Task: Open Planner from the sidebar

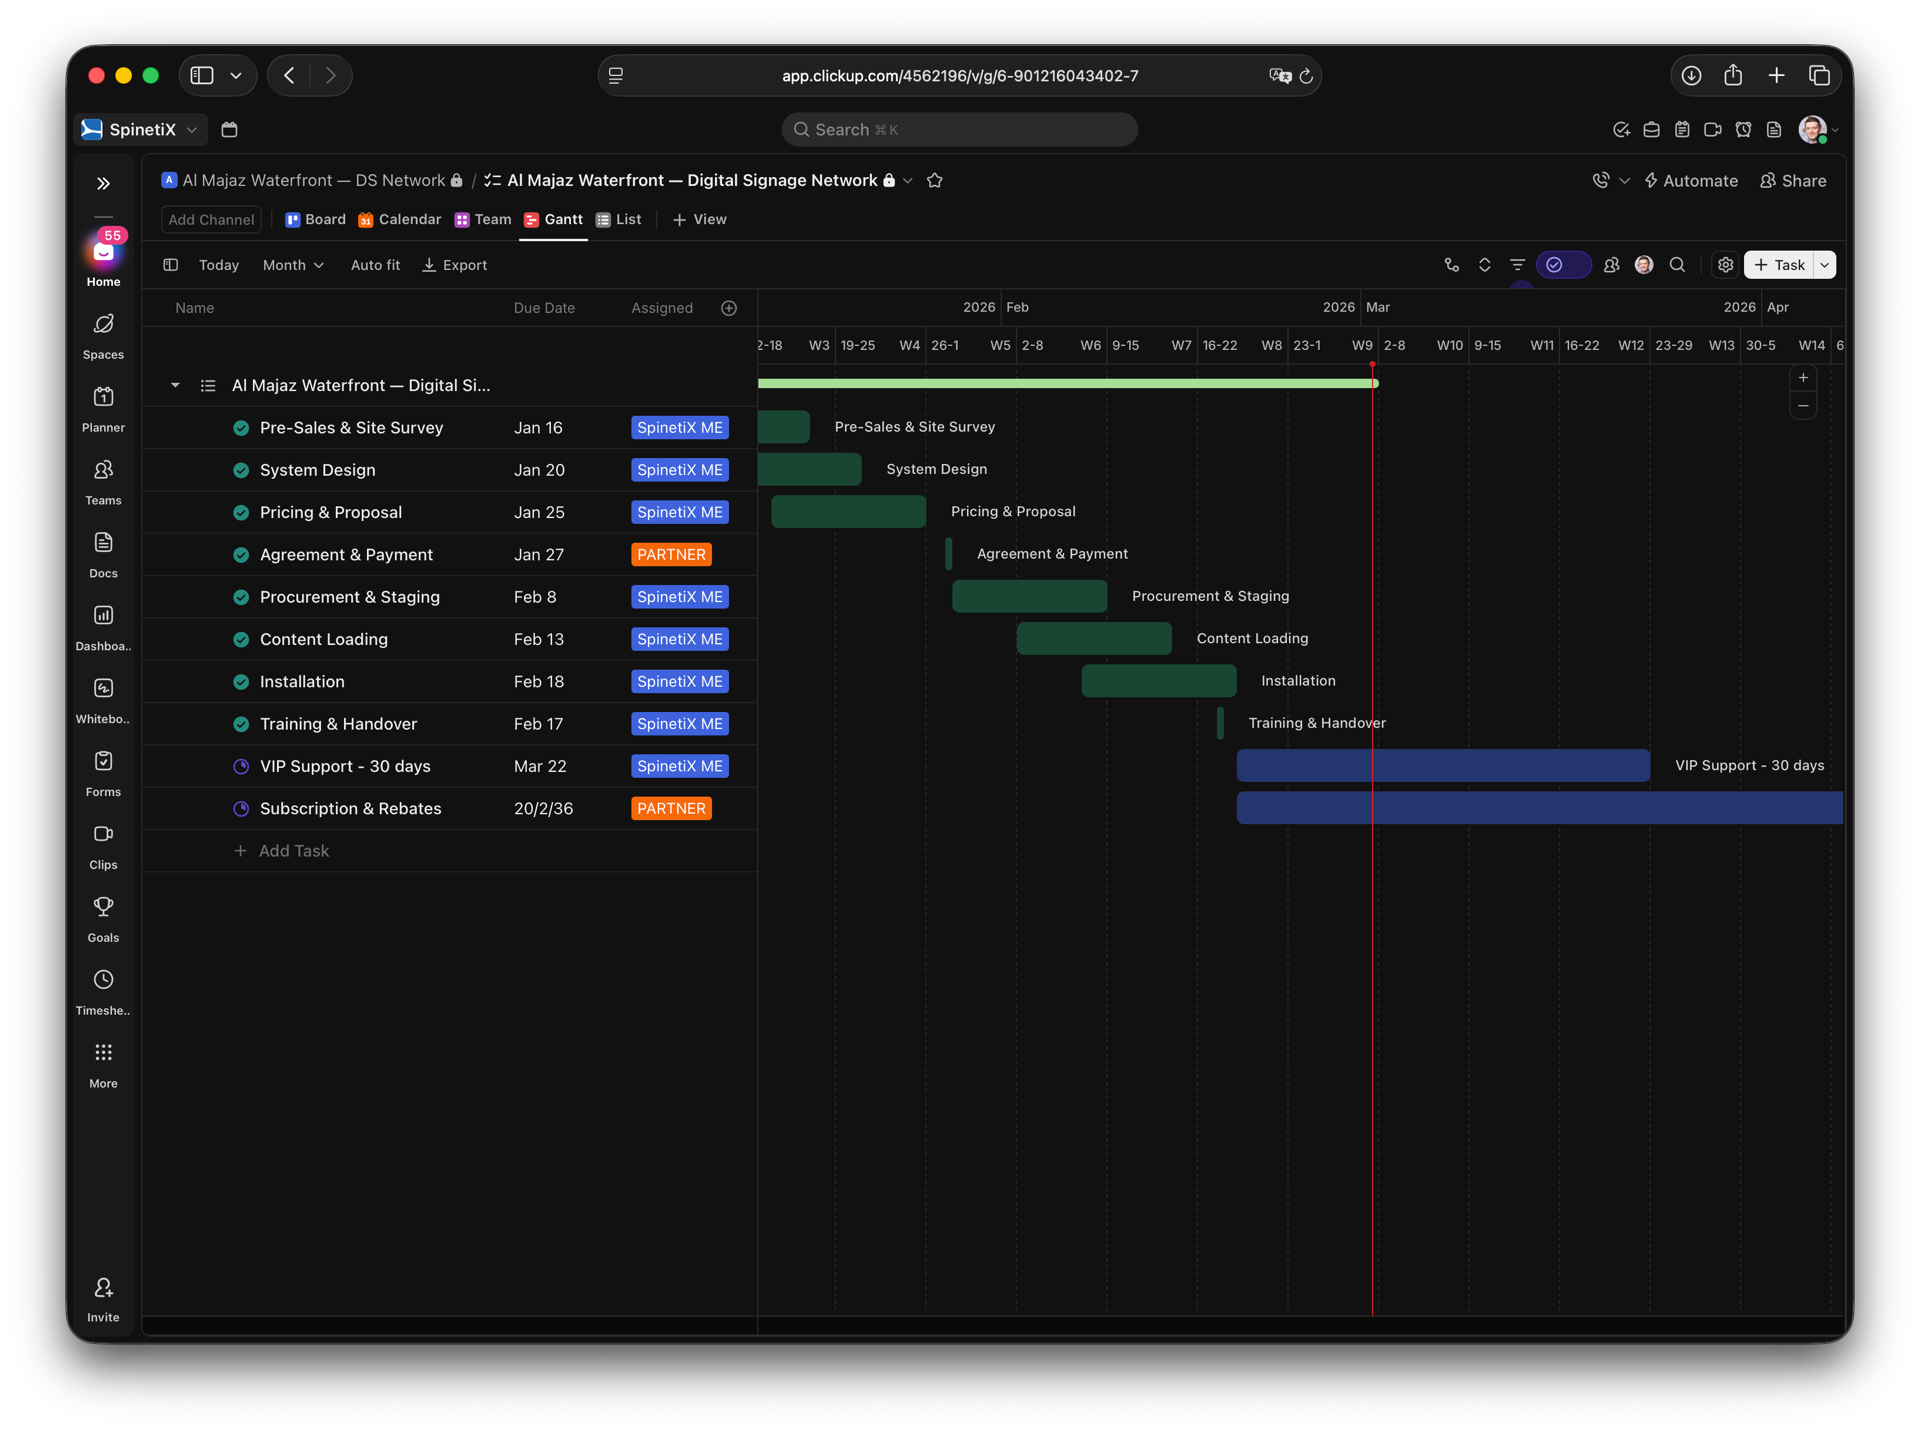Action: [x=103, y=406]
